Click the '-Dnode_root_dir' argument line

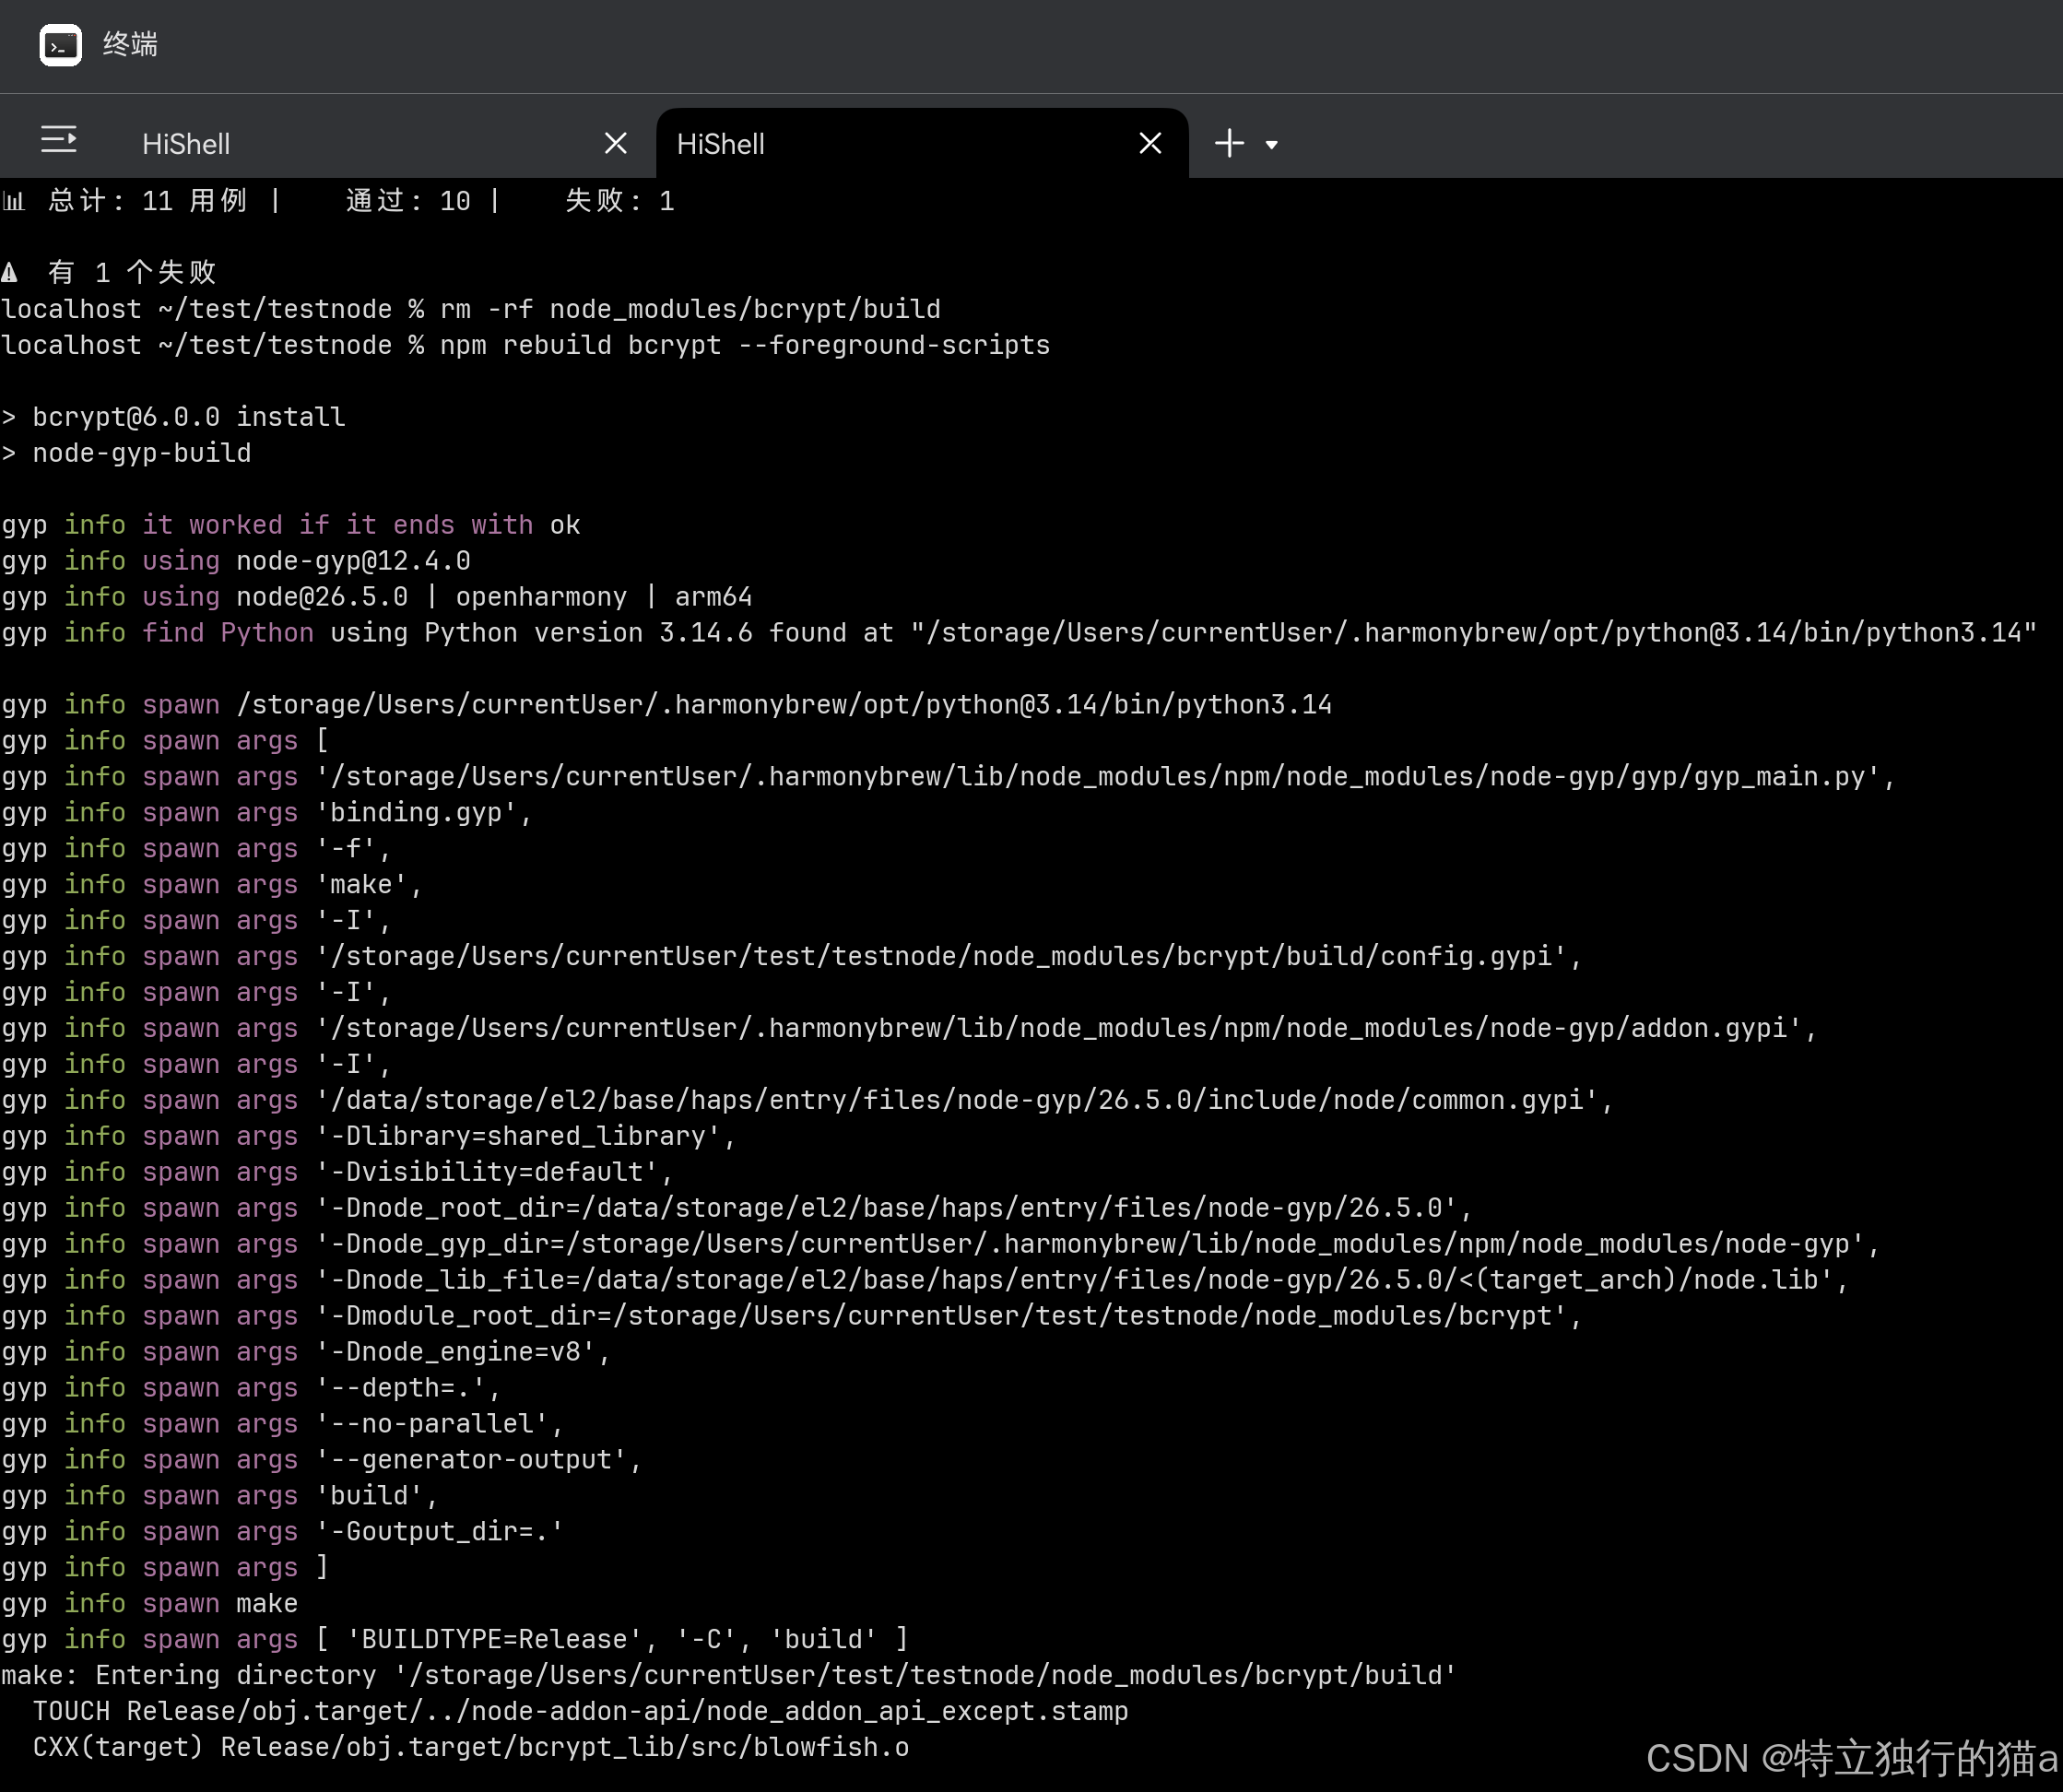click(x=737, y=1209)
